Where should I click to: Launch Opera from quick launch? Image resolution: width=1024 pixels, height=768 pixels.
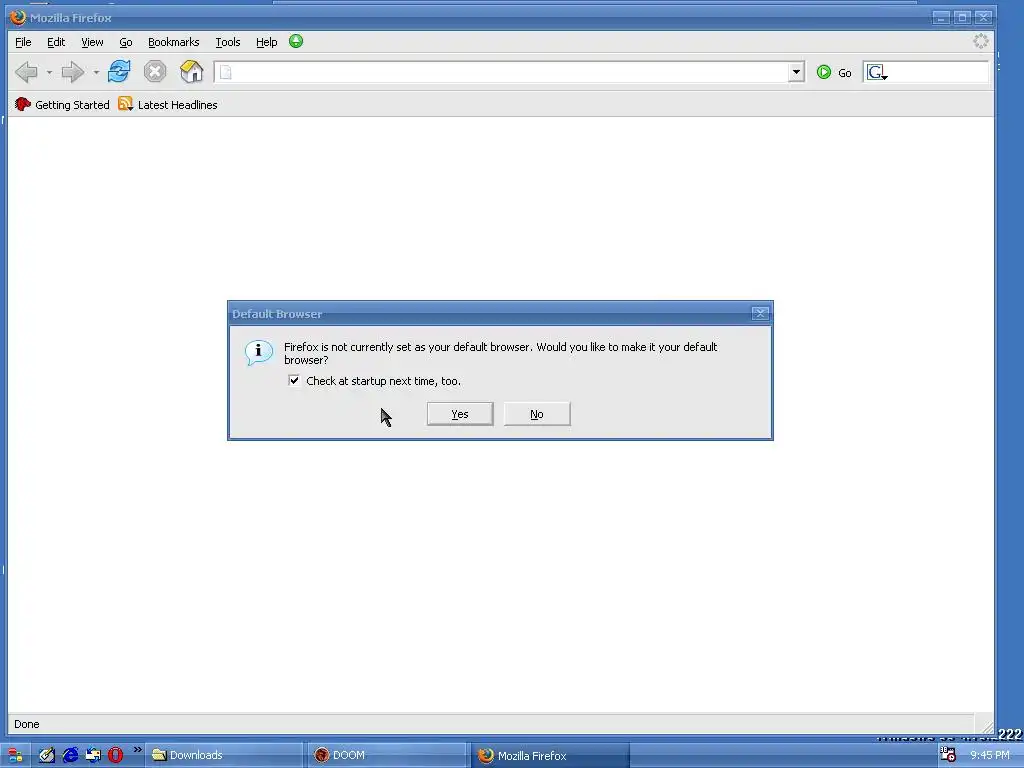coord(116,755)
